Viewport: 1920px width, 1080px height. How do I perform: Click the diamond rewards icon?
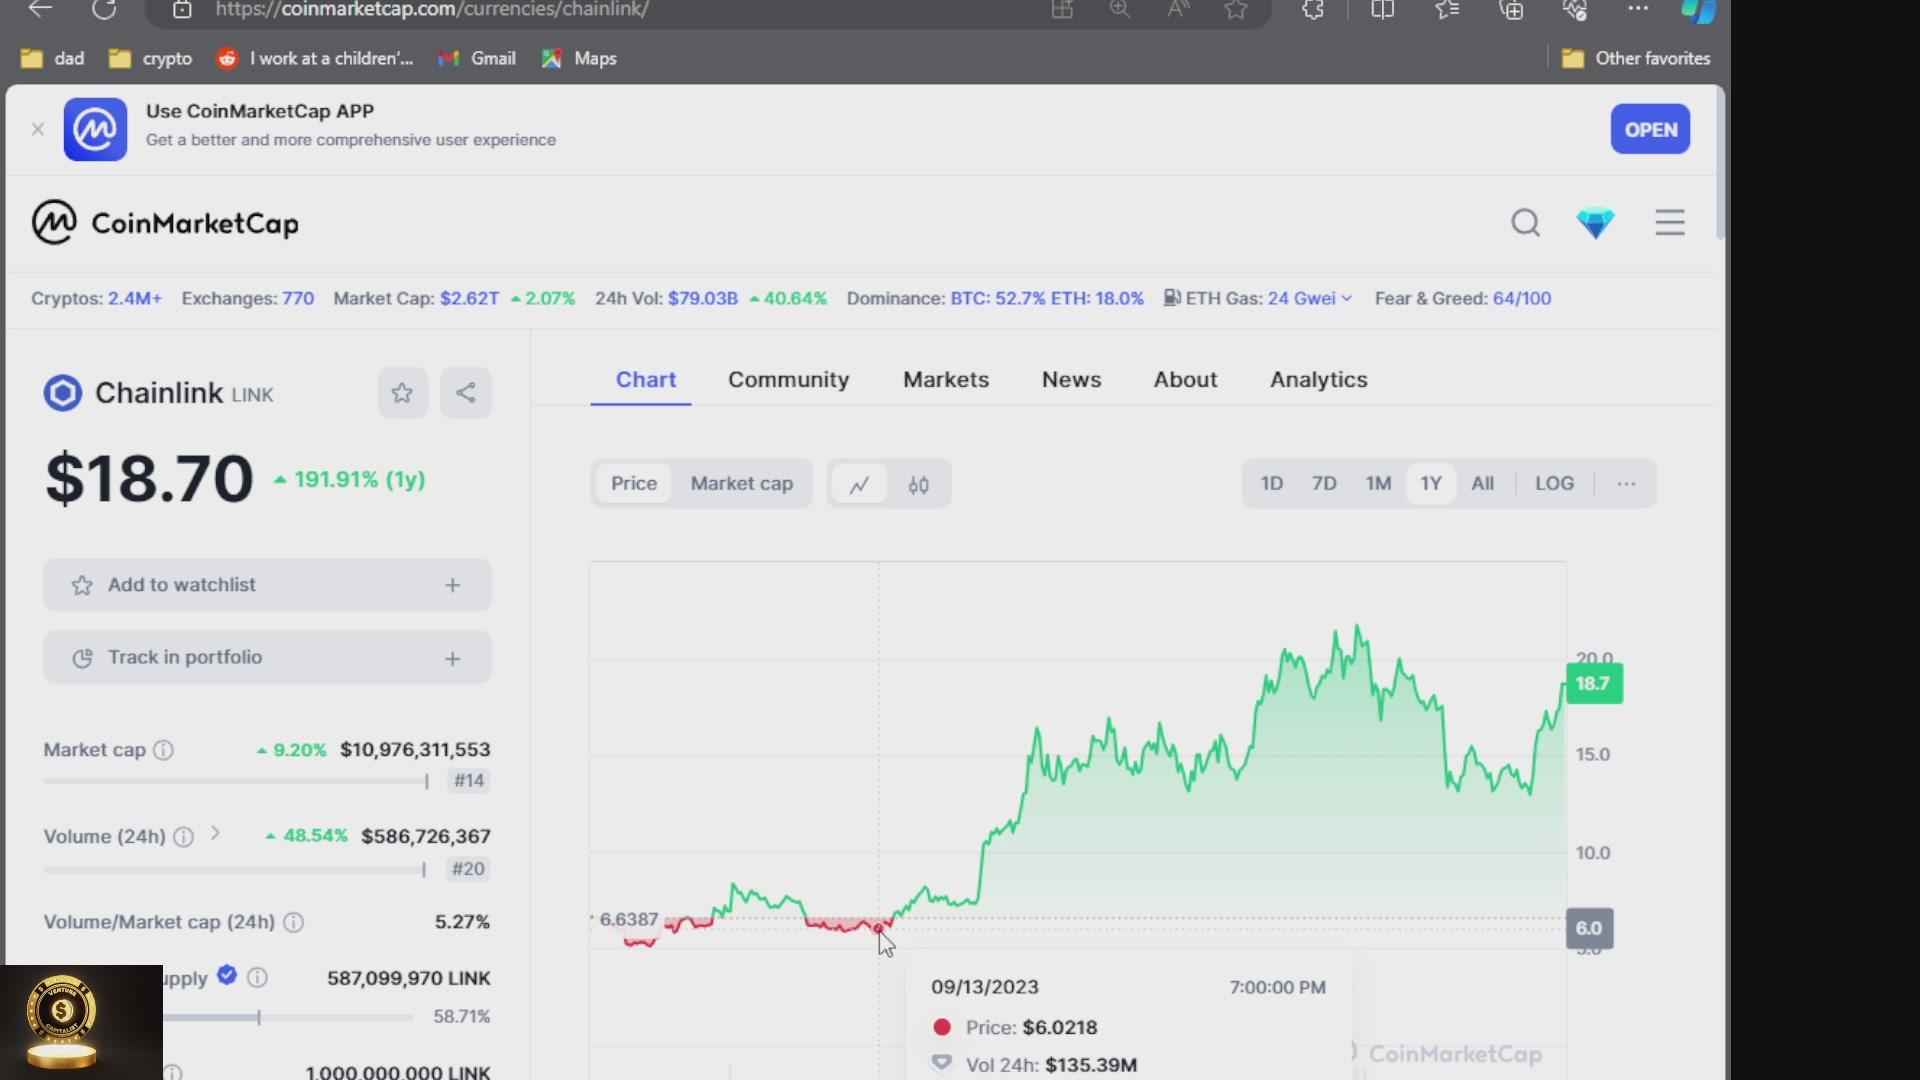[x=1595, y=222]
